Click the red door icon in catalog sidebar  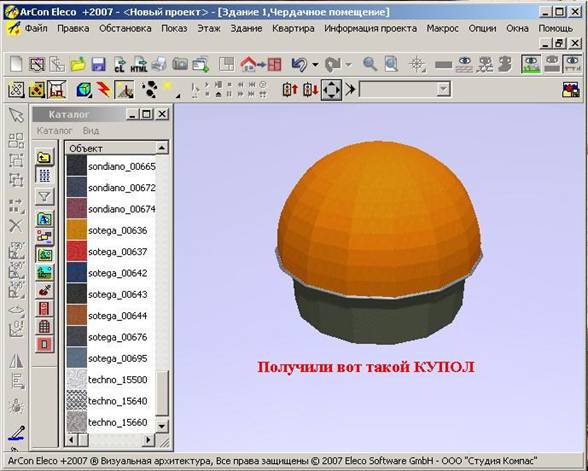coord(44,308)
